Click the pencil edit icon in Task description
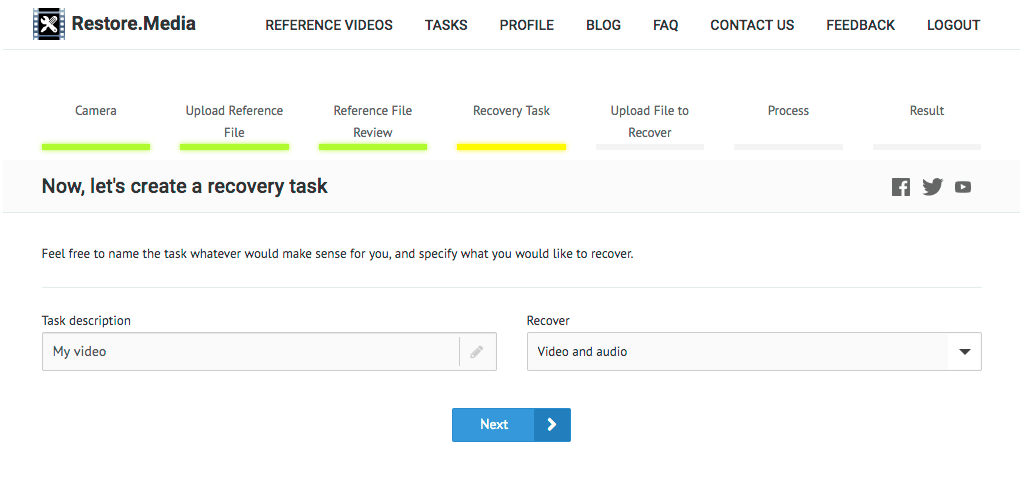 click(x=477, y=352)
